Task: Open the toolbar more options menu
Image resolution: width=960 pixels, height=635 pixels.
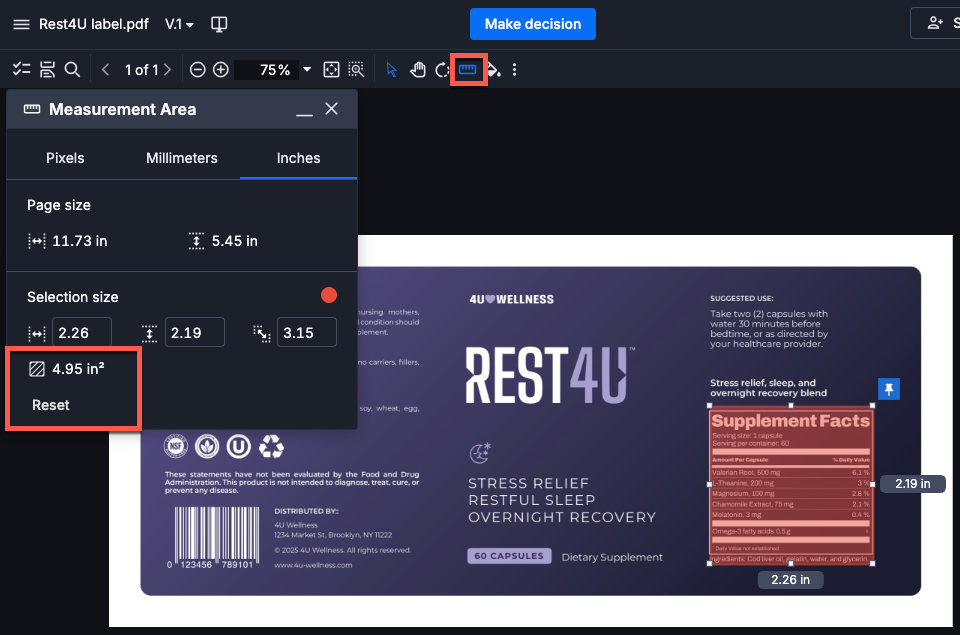Action: (514, 70)
